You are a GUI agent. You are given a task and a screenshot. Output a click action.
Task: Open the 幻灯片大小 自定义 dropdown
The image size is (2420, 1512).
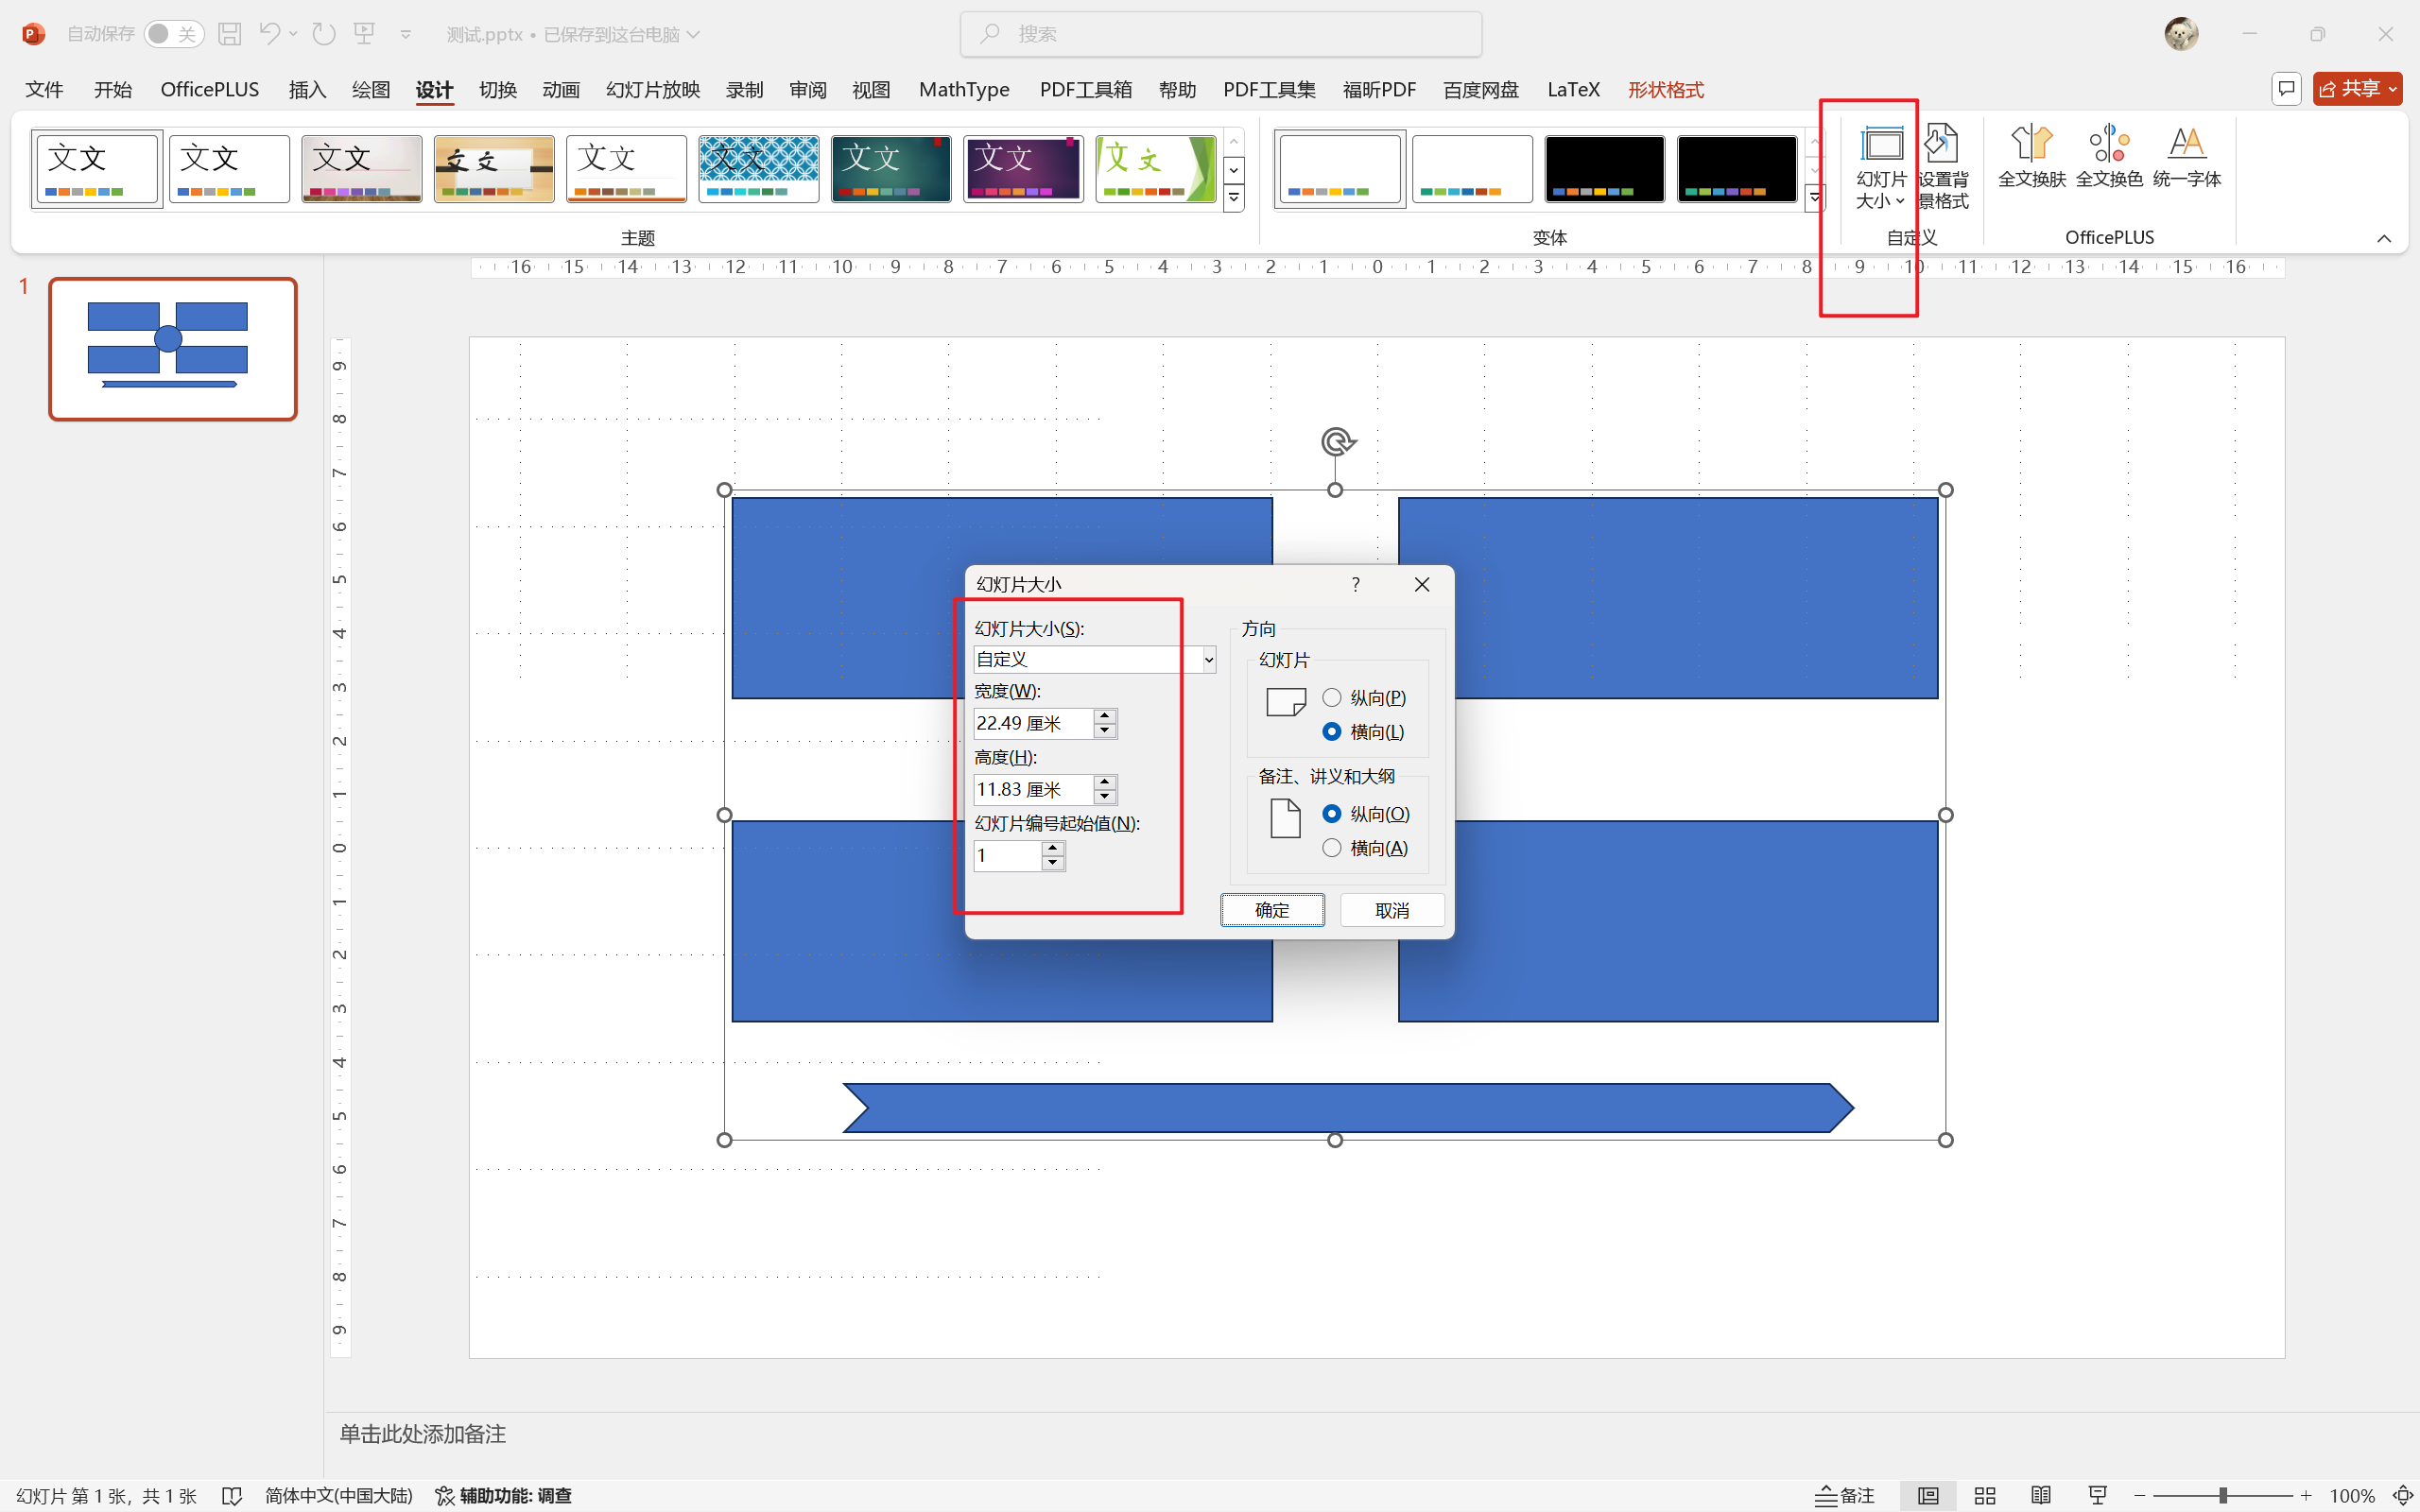pos(1208,659)
